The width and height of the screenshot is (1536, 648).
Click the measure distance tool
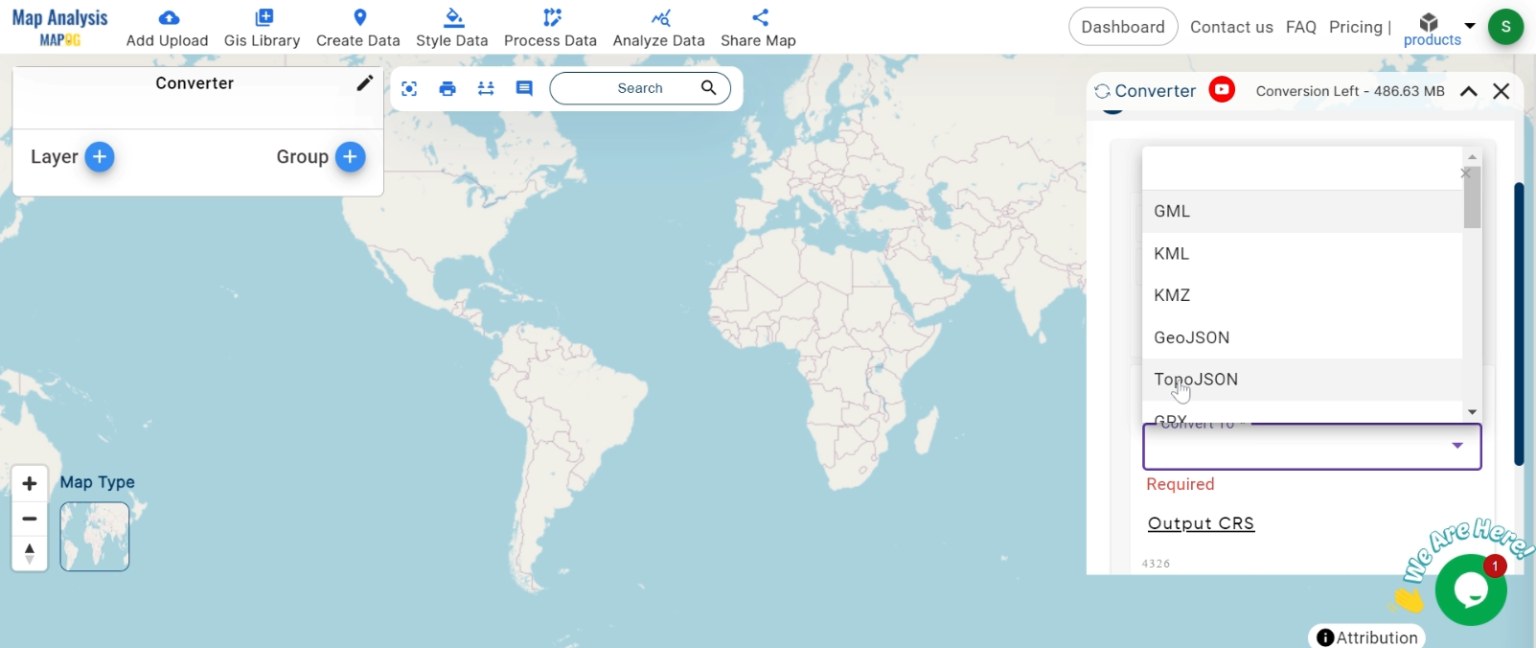[x=485, y=88]
